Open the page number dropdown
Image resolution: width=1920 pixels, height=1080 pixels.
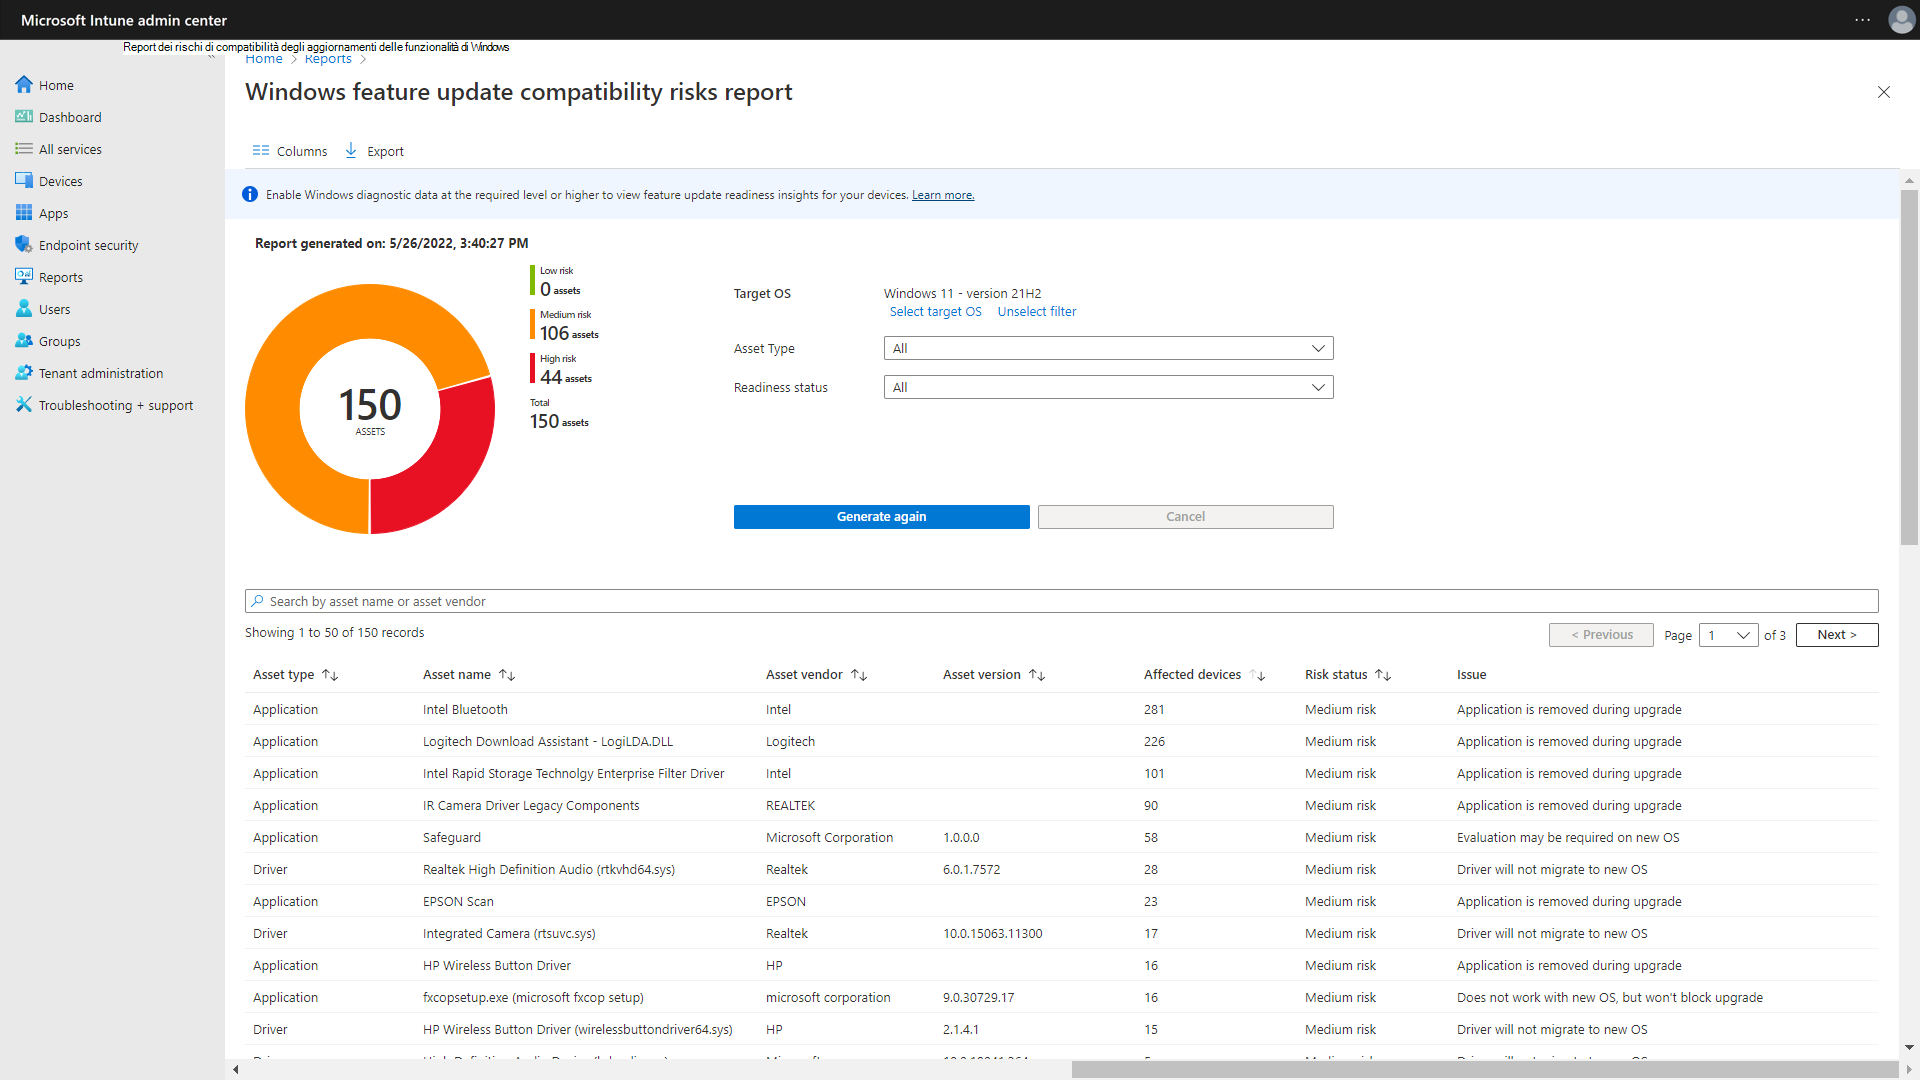pyautogui.click(x=1728, y=635)
